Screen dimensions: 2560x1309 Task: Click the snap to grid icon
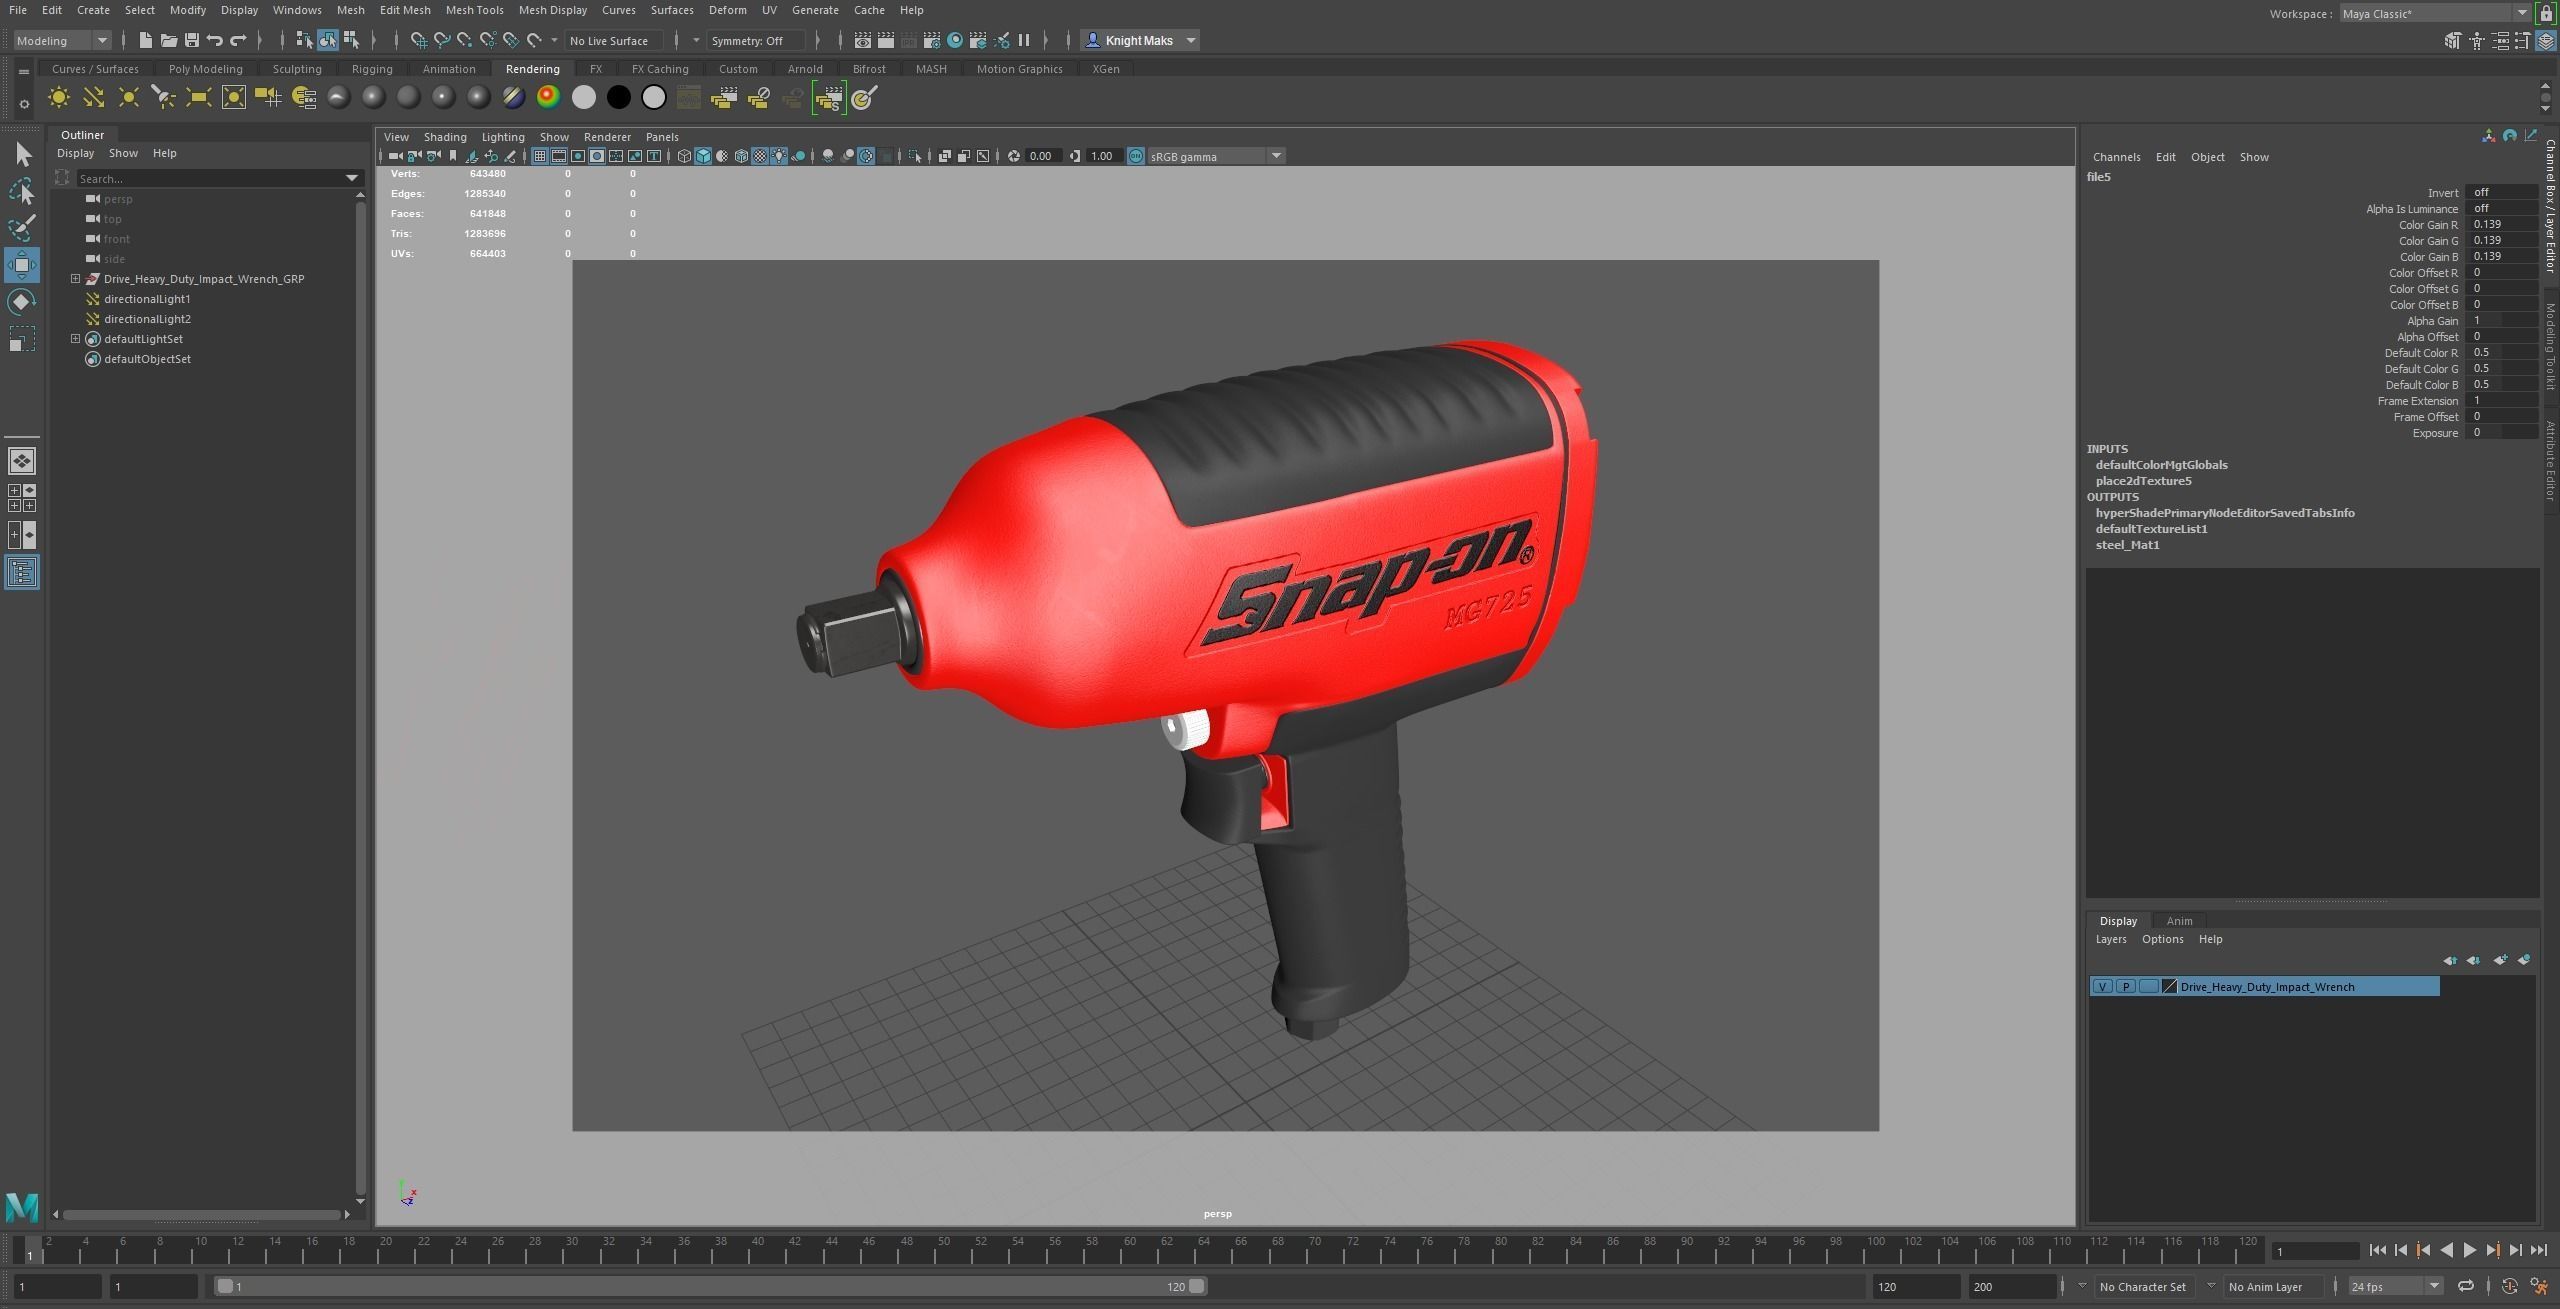418,40
